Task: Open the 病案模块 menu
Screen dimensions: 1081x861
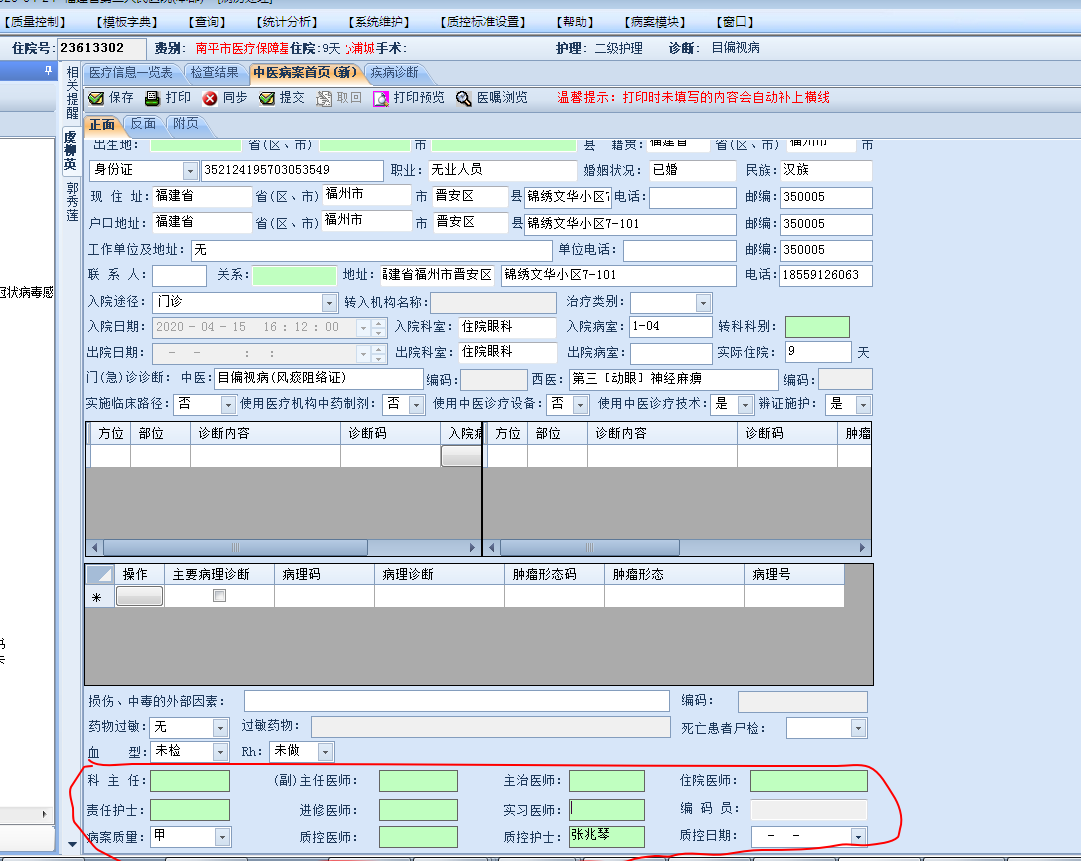Action: coord(655,22)
